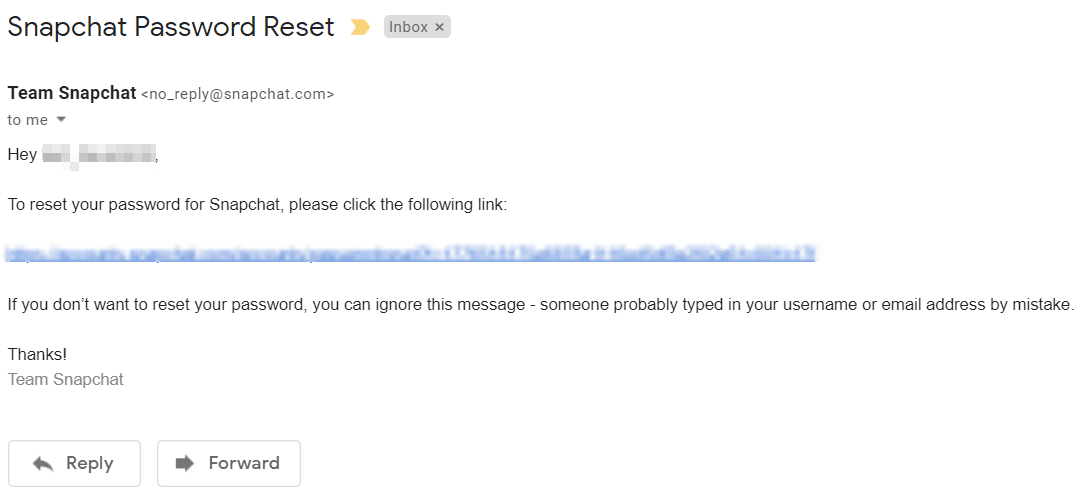
Task: Click the "to me" recipient text
Action: tap(27, 120)
